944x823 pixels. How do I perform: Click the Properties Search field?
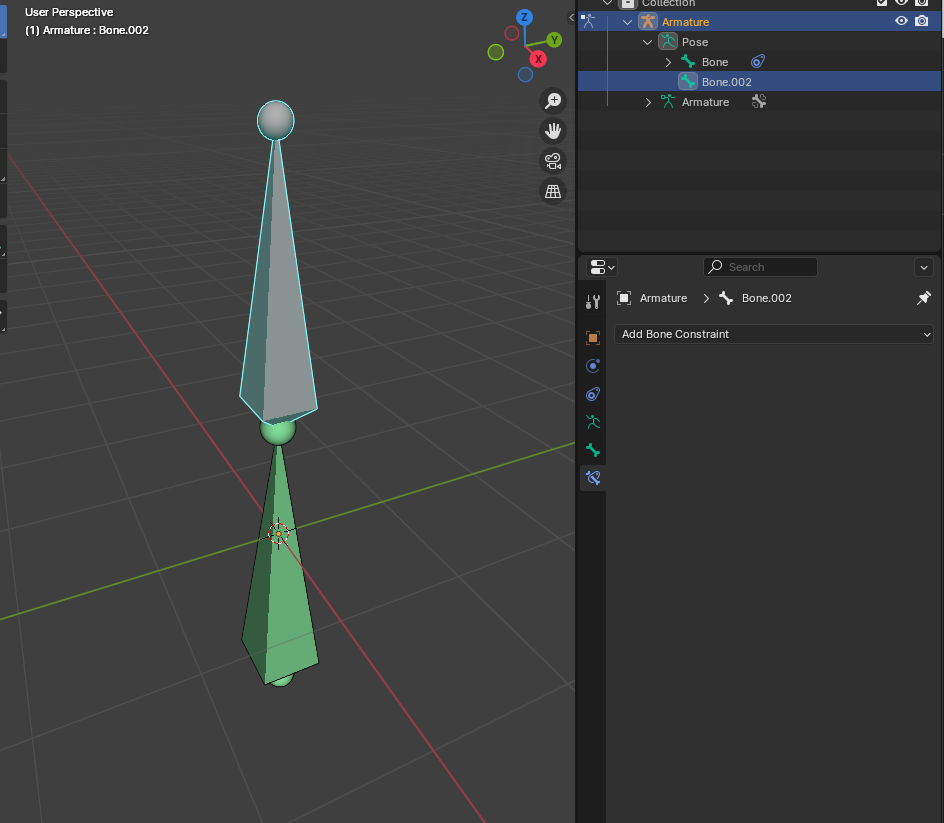click(760, 267)
